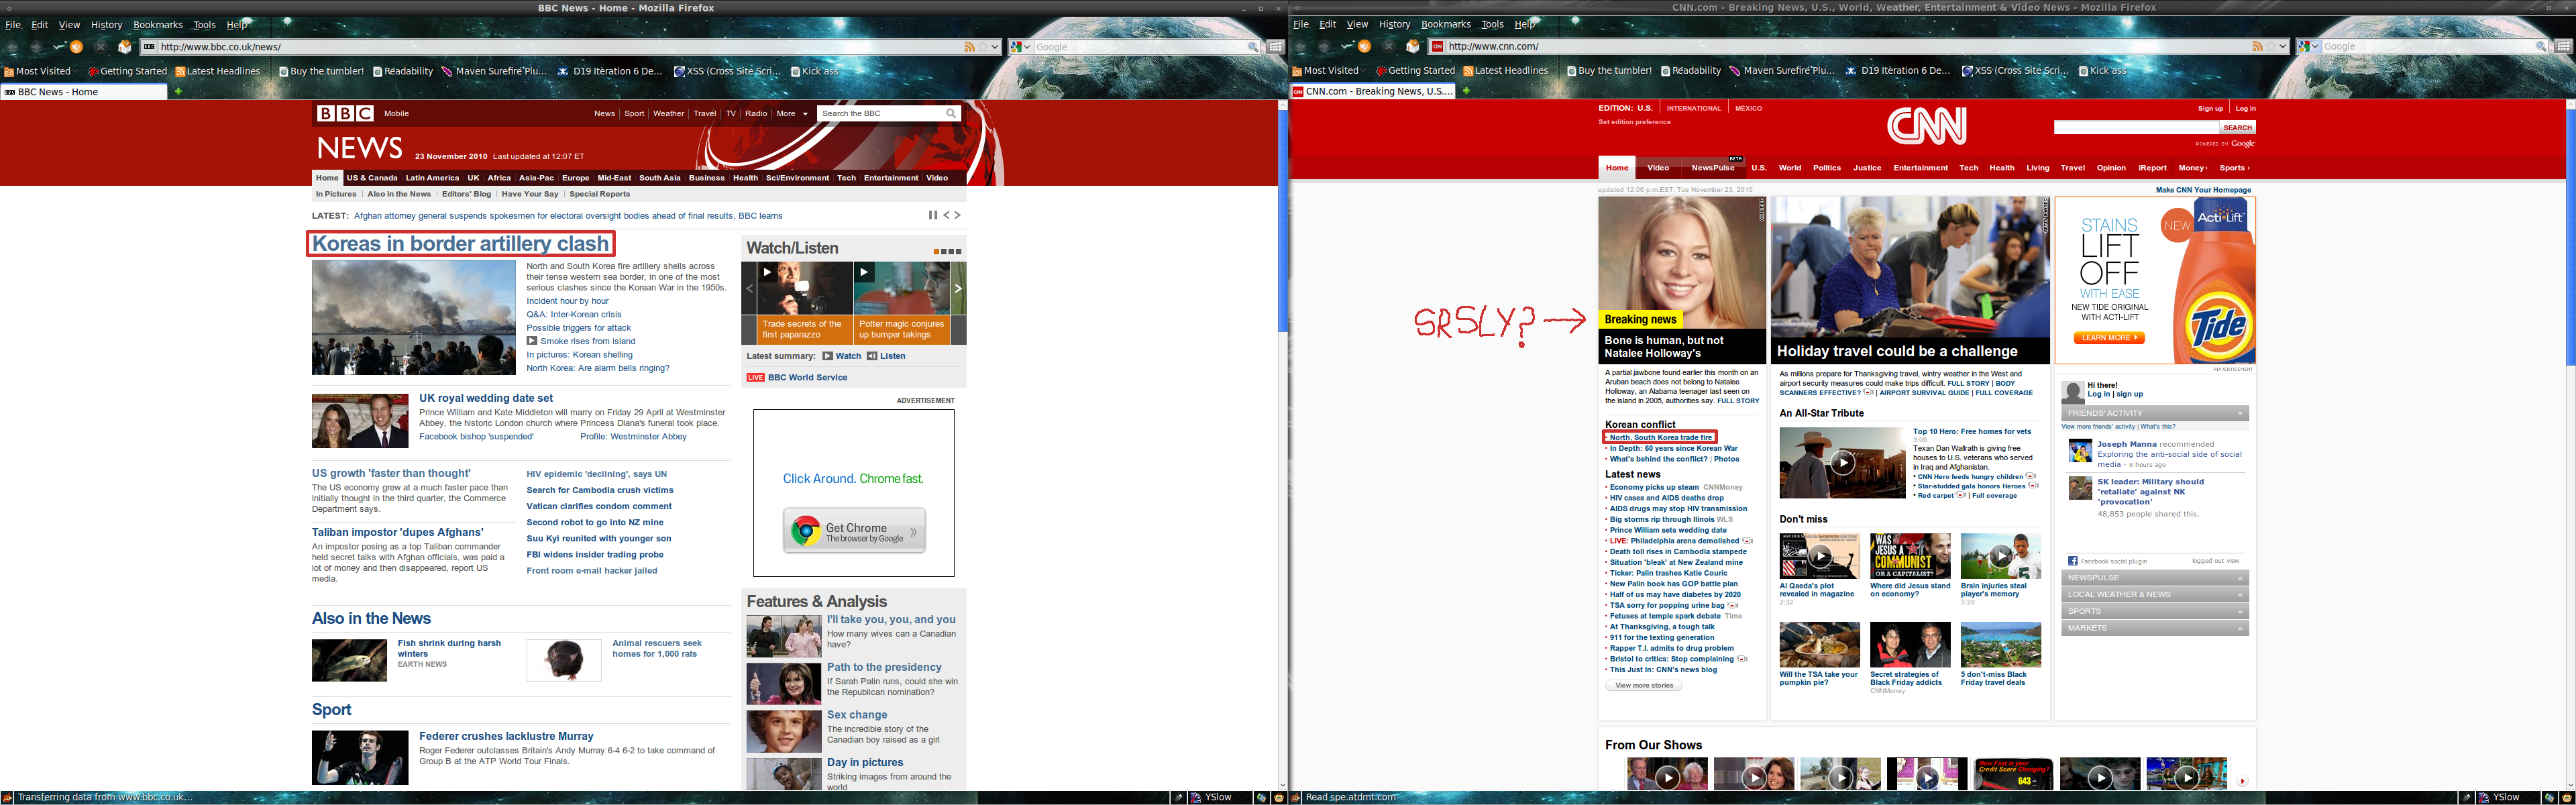Click the CNN SEARCH button
This screenshot has width=2576, height=805.
click(x=2237, y=127)
